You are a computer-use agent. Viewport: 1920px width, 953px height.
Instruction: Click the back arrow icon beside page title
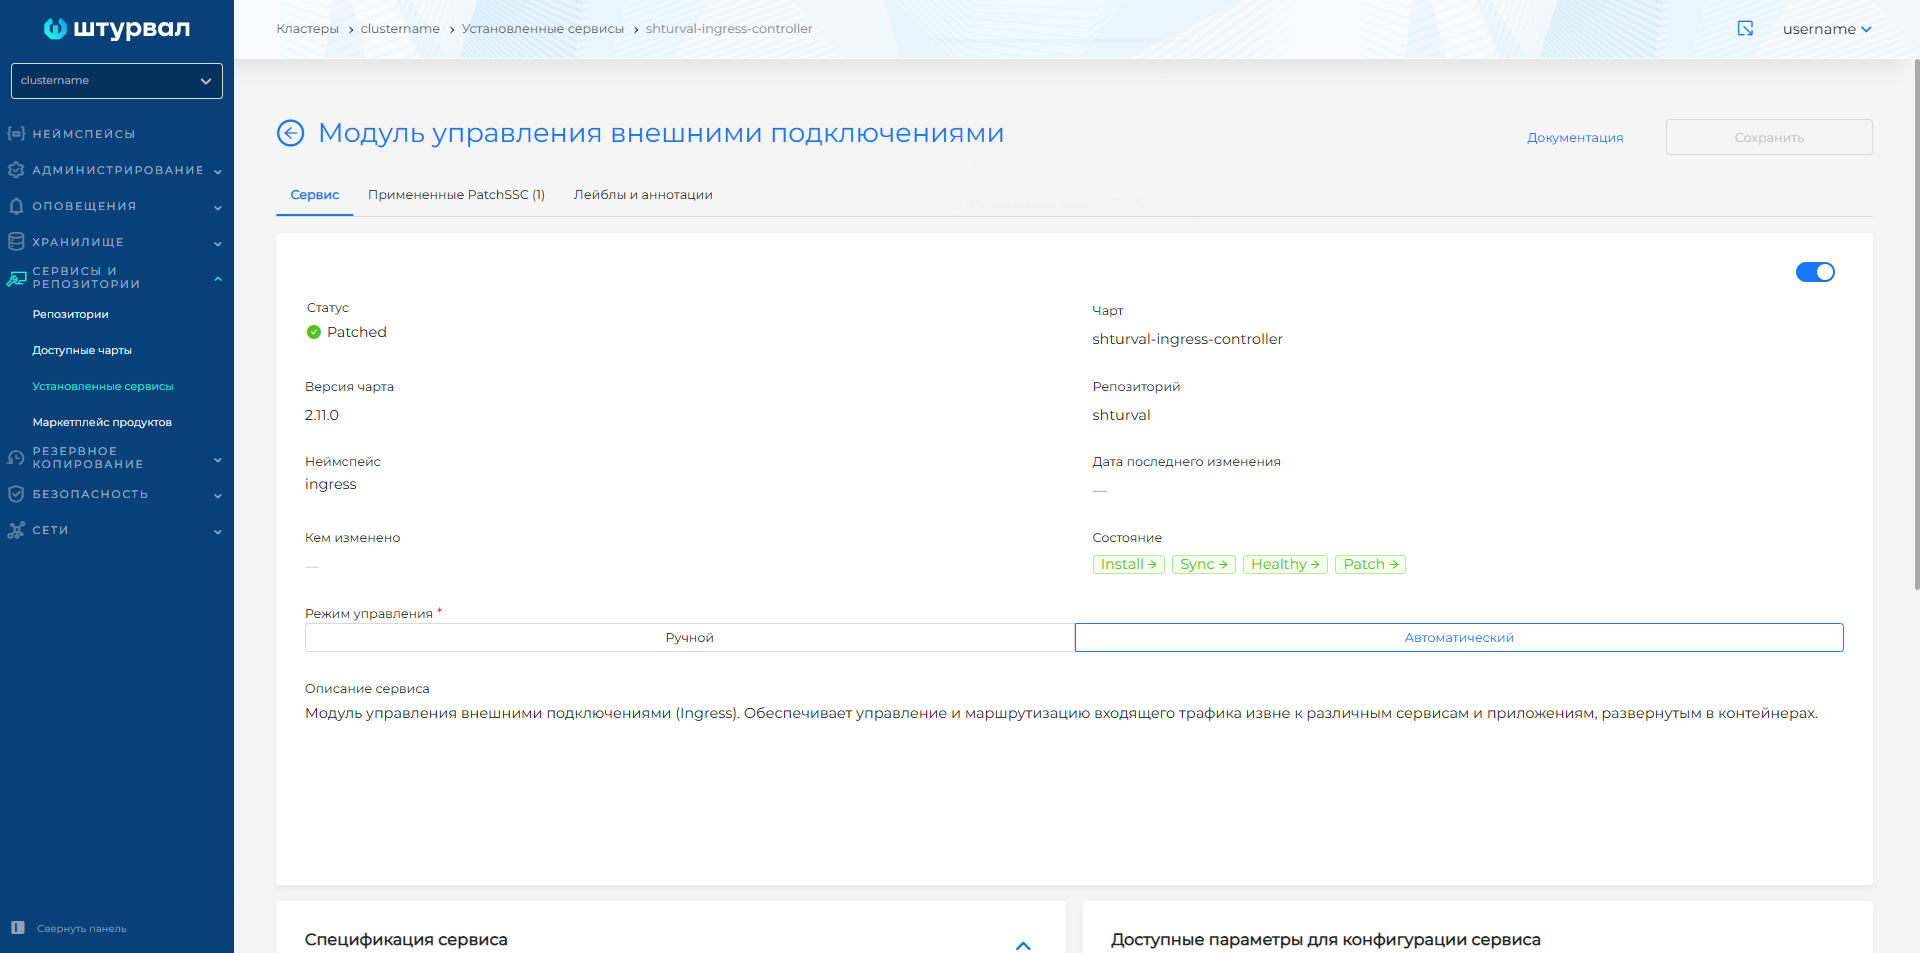coord(290,133)
